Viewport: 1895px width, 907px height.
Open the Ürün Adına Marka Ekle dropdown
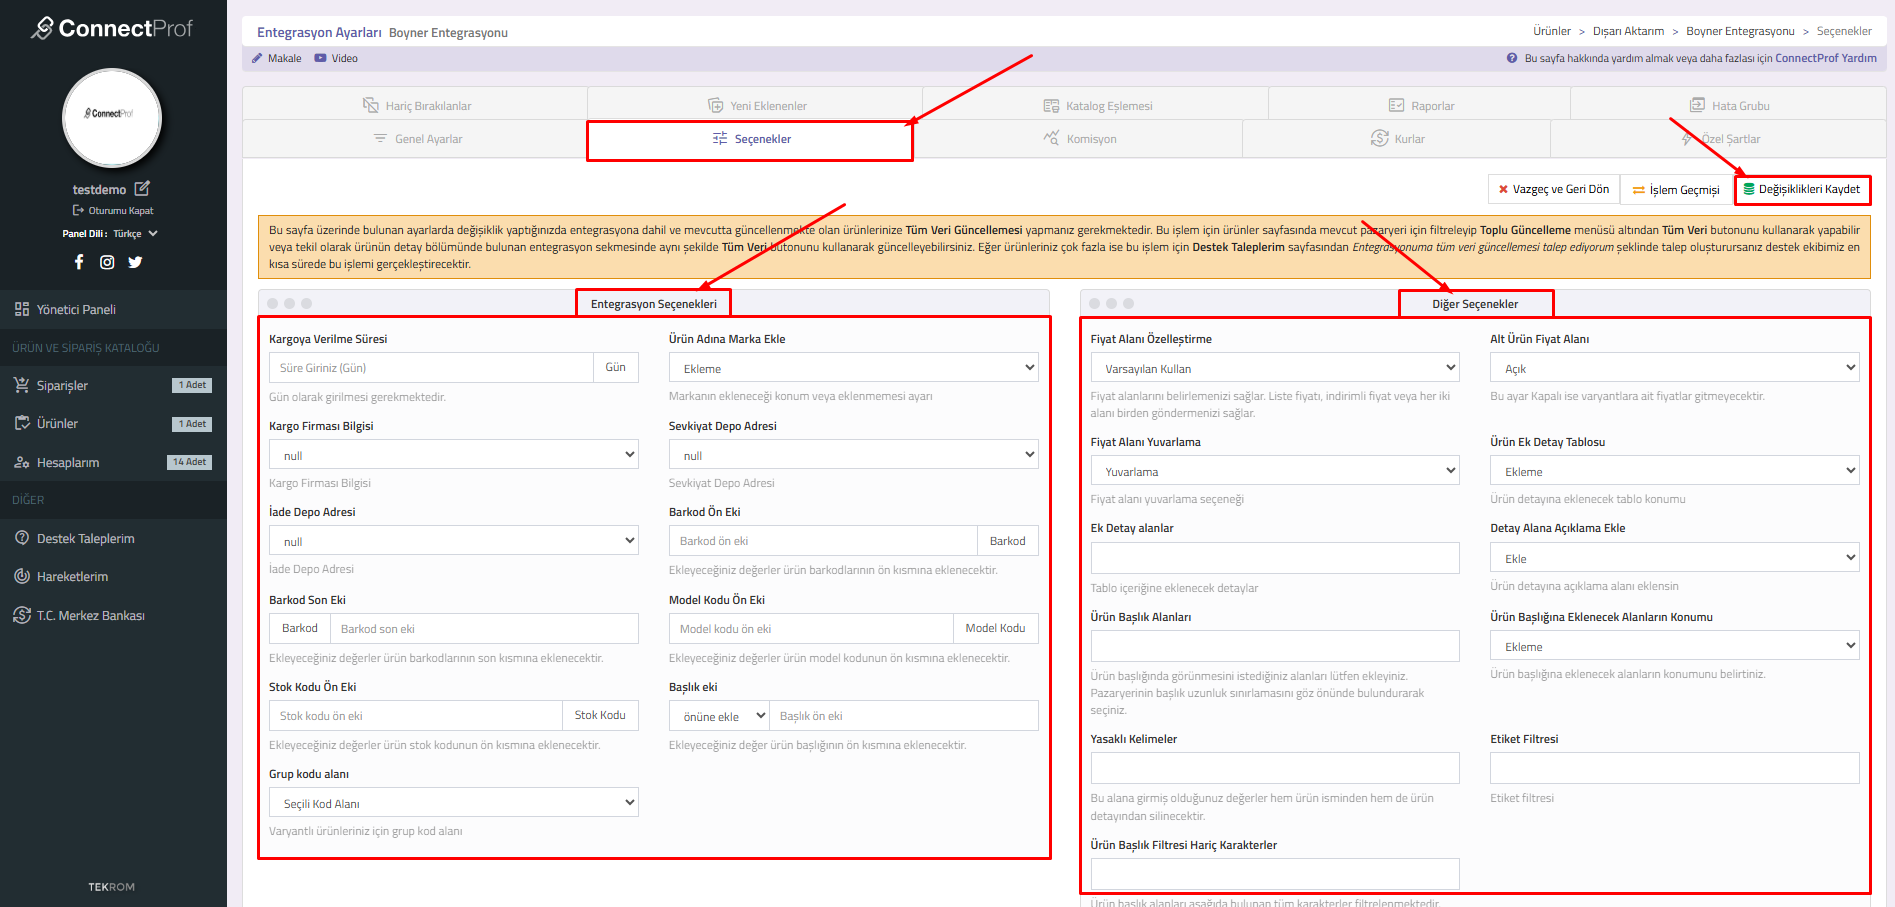click(853, 368)
